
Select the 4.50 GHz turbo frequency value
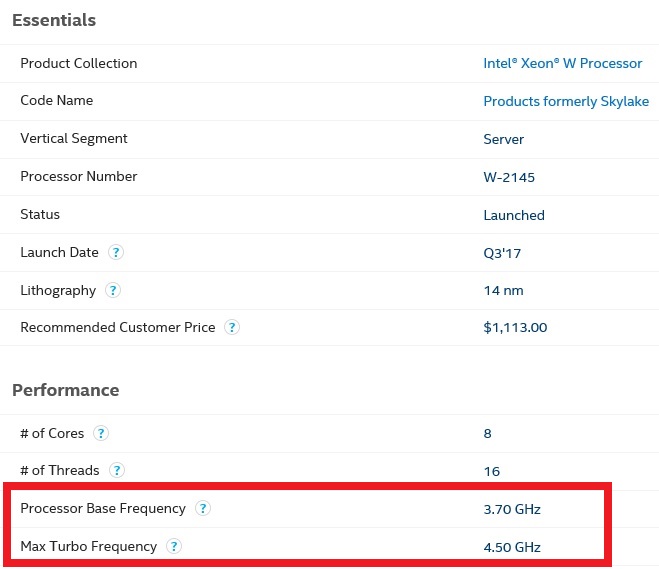coord(512,548)
